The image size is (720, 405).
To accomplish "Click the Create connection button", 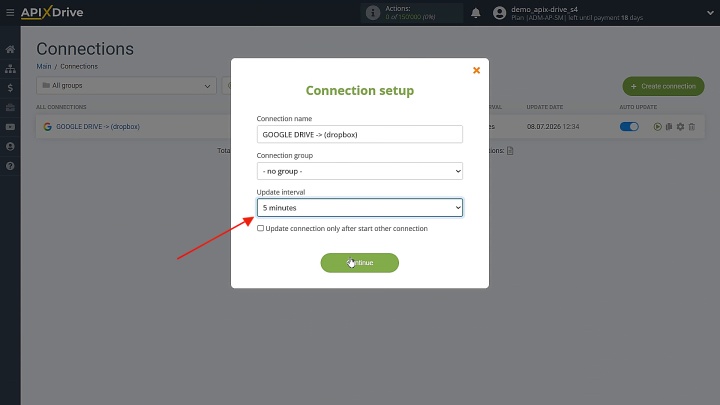I will pyautogui.click(x=663, y=86).
